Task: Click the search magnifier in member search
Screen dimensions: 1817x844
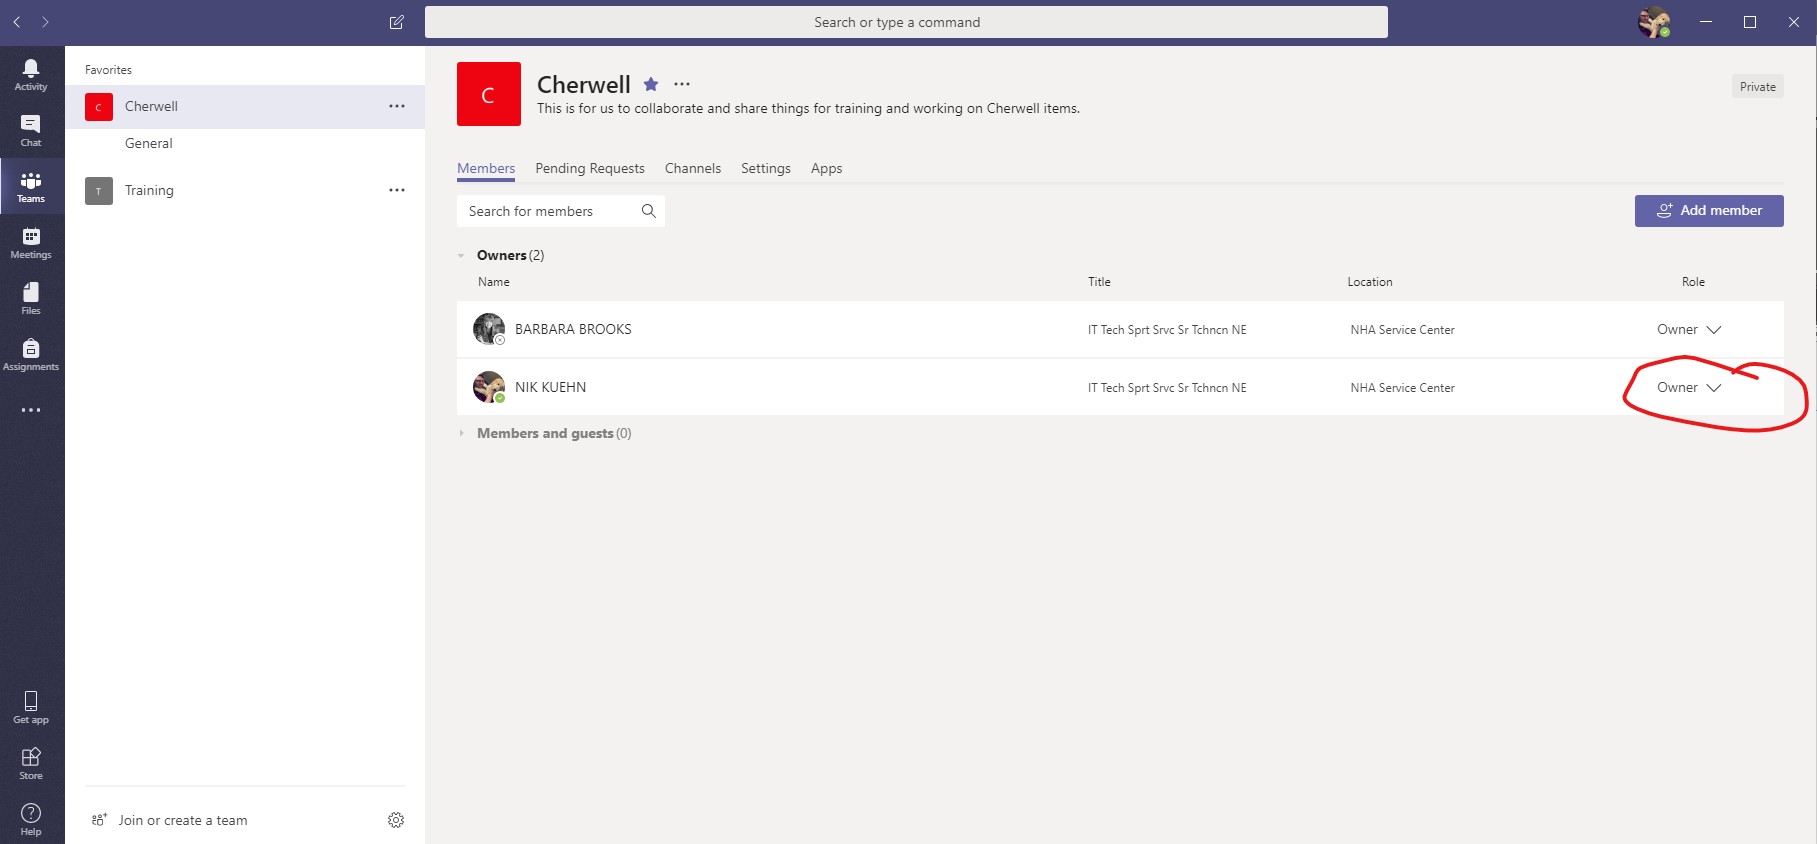Action: point(648,211)
